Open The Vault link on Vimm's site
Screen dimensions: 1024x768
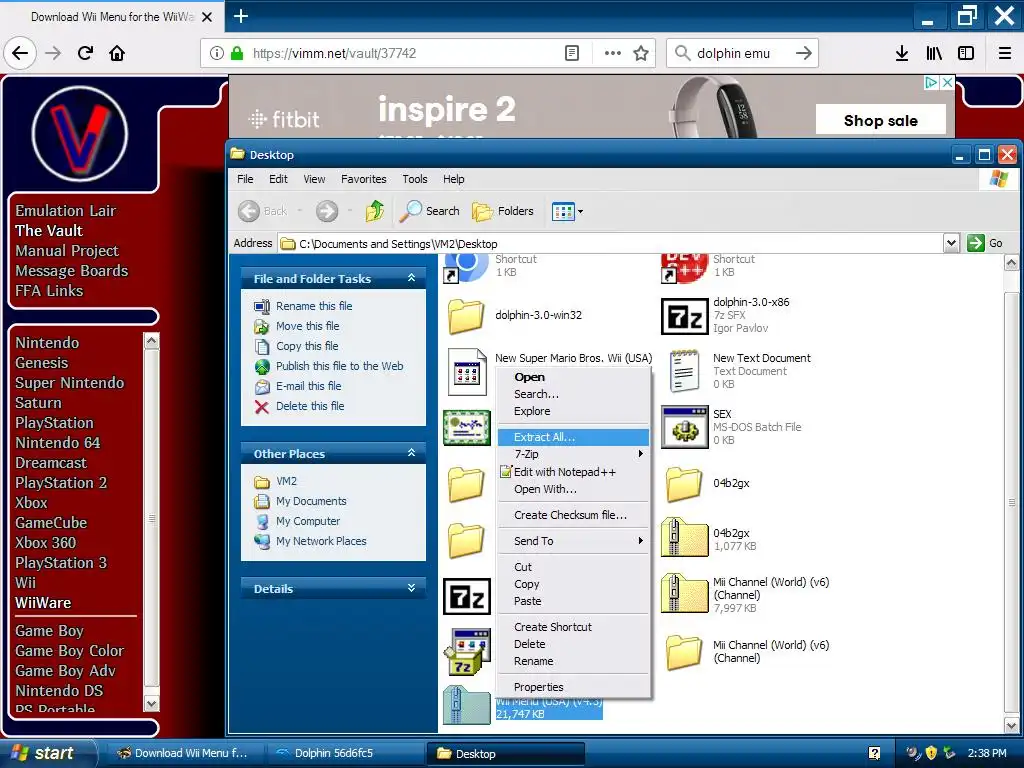[x=49, y=231]
